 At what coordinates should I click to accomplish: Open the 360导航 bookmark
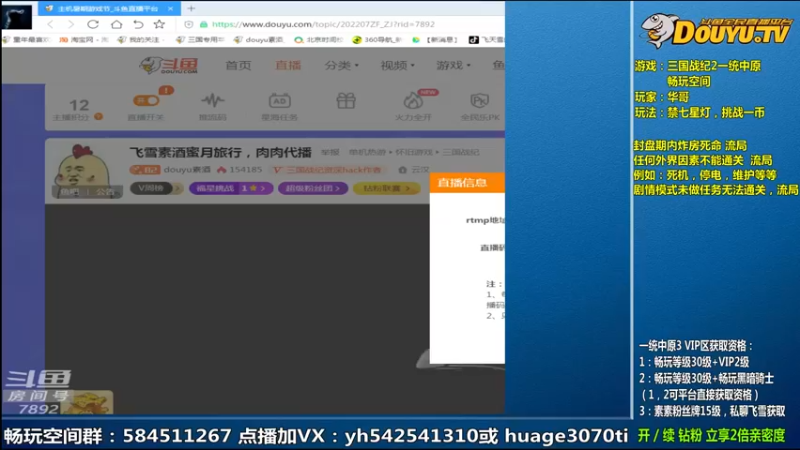point(377,39)
